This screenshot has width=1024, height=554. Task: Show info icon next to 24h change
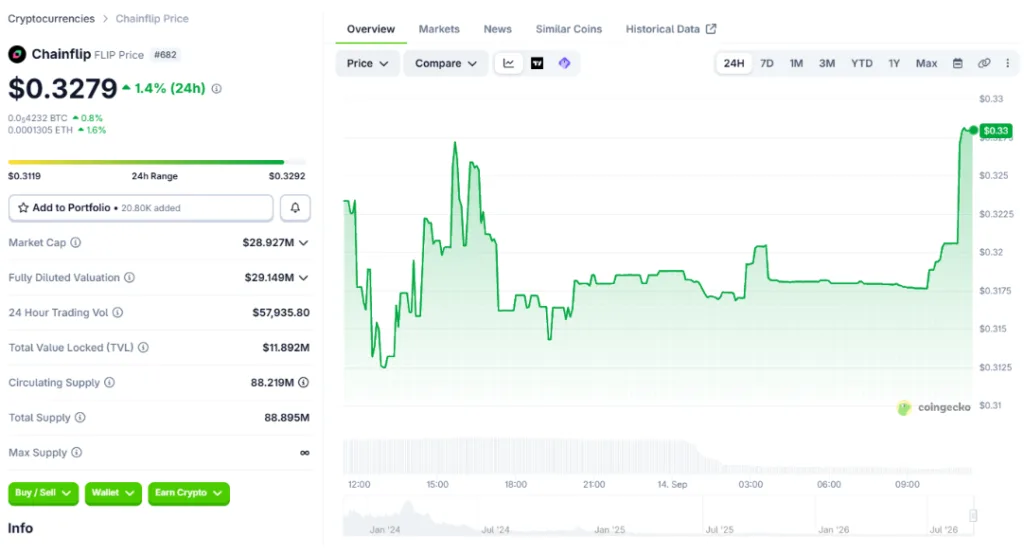click(x=216, y=88)
